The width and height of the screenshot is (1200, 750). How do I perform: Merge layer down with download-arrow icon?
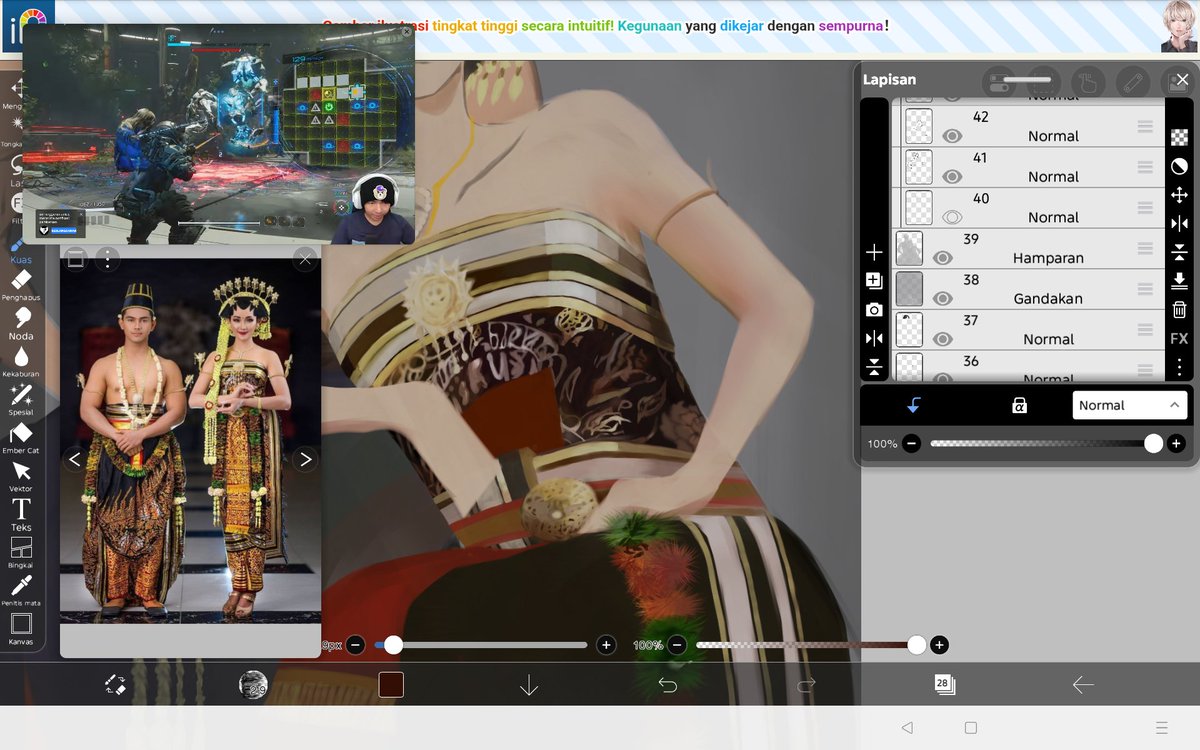pos(1179,281)
